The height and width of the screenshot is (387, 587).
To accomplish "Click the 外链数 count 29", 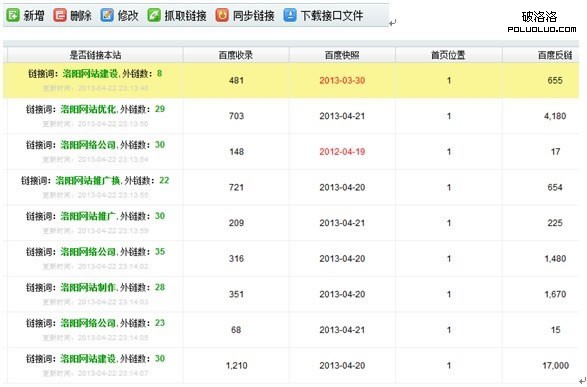I will tap(160, 109).
